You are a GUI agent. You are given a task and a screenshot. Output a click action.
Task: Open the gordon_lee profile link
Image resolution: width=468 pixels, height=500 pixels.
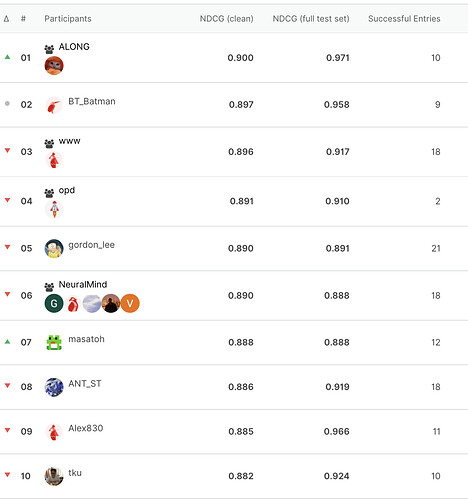(92, 245)
